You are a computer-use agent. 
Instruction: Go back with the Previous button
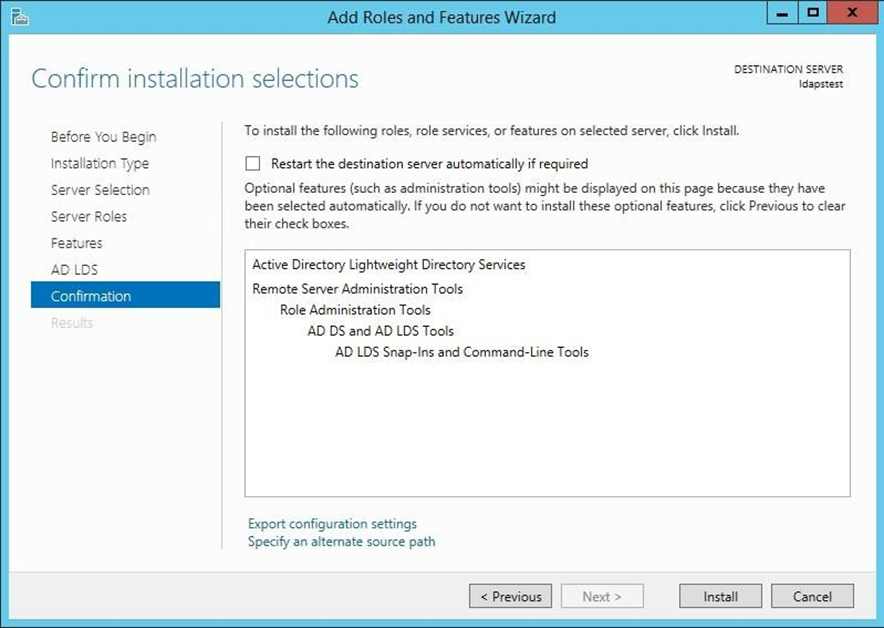coord(510,596)
